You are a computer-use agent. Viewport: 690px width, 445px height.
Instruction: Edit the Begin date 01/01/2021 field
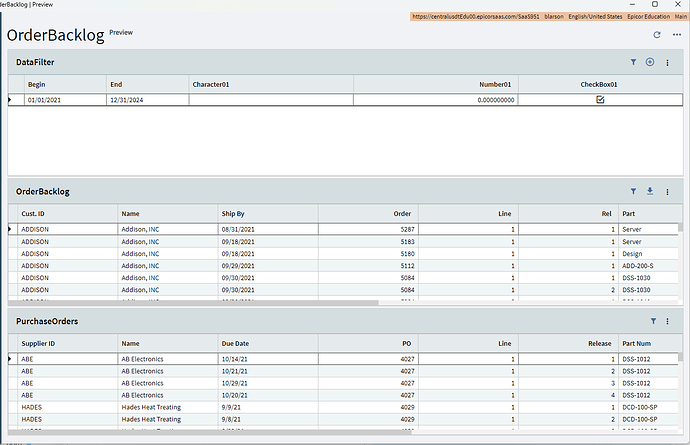tap(65, 100)
